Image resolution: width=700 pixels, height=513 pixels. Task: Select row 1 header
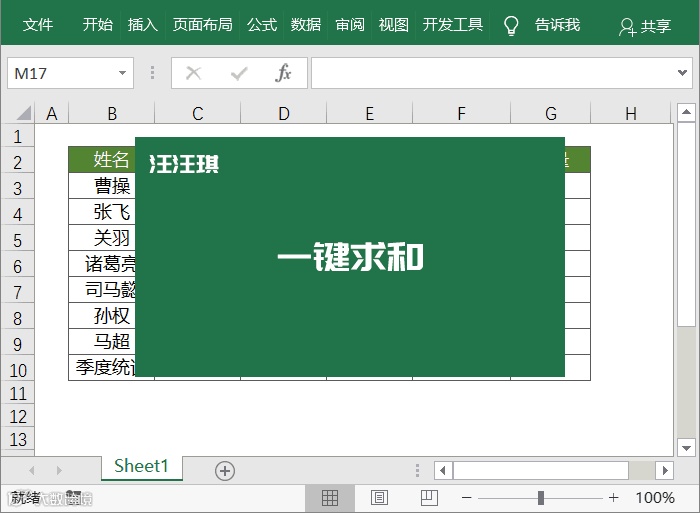(x=17, y=136)
